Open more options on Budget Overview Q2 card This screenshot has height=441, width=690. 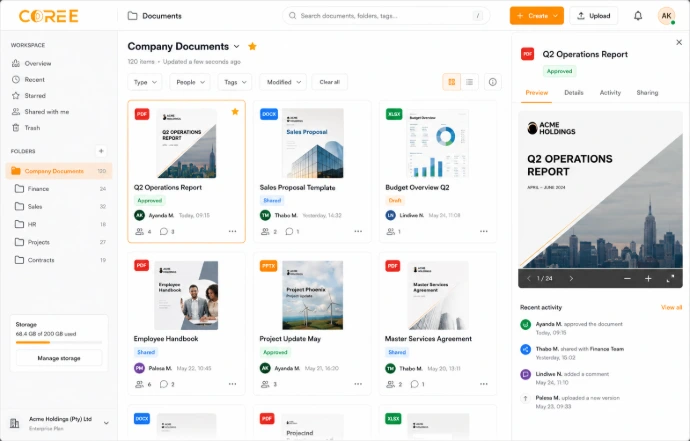tap(484, 231)
